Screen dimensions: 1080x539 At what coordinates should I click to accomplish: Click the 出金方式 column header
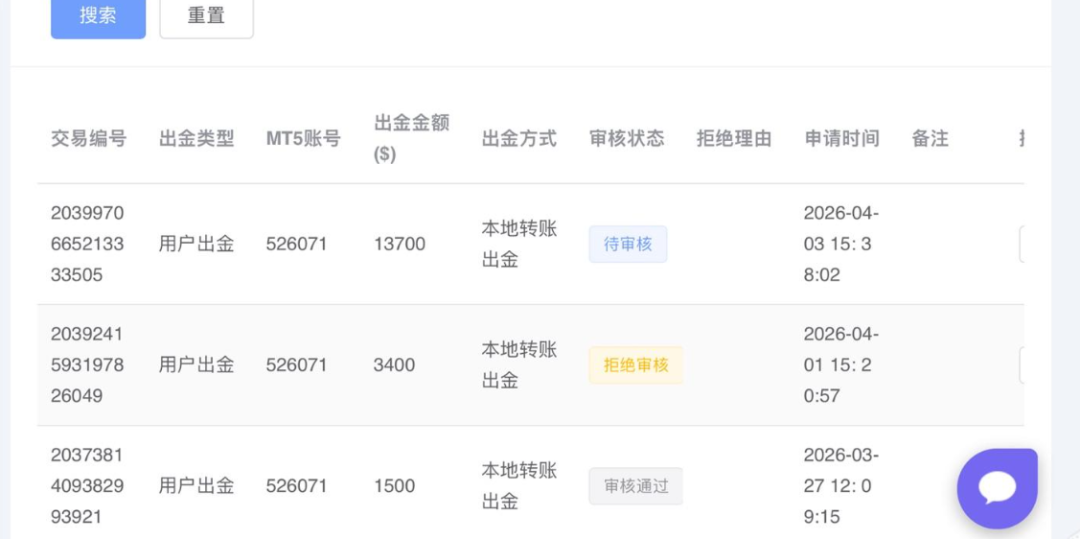[519, 138]
